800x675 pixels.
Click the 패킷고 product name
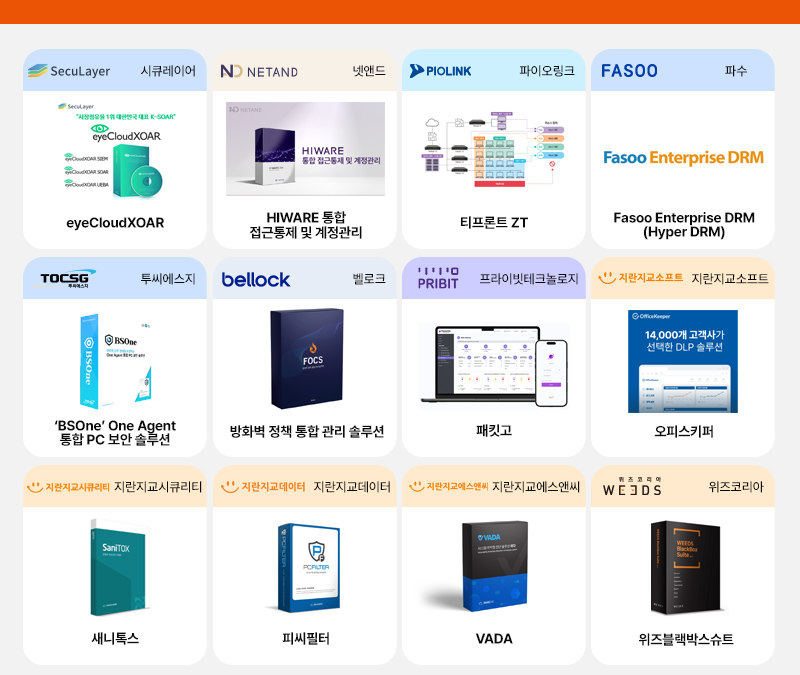point(494,431)
